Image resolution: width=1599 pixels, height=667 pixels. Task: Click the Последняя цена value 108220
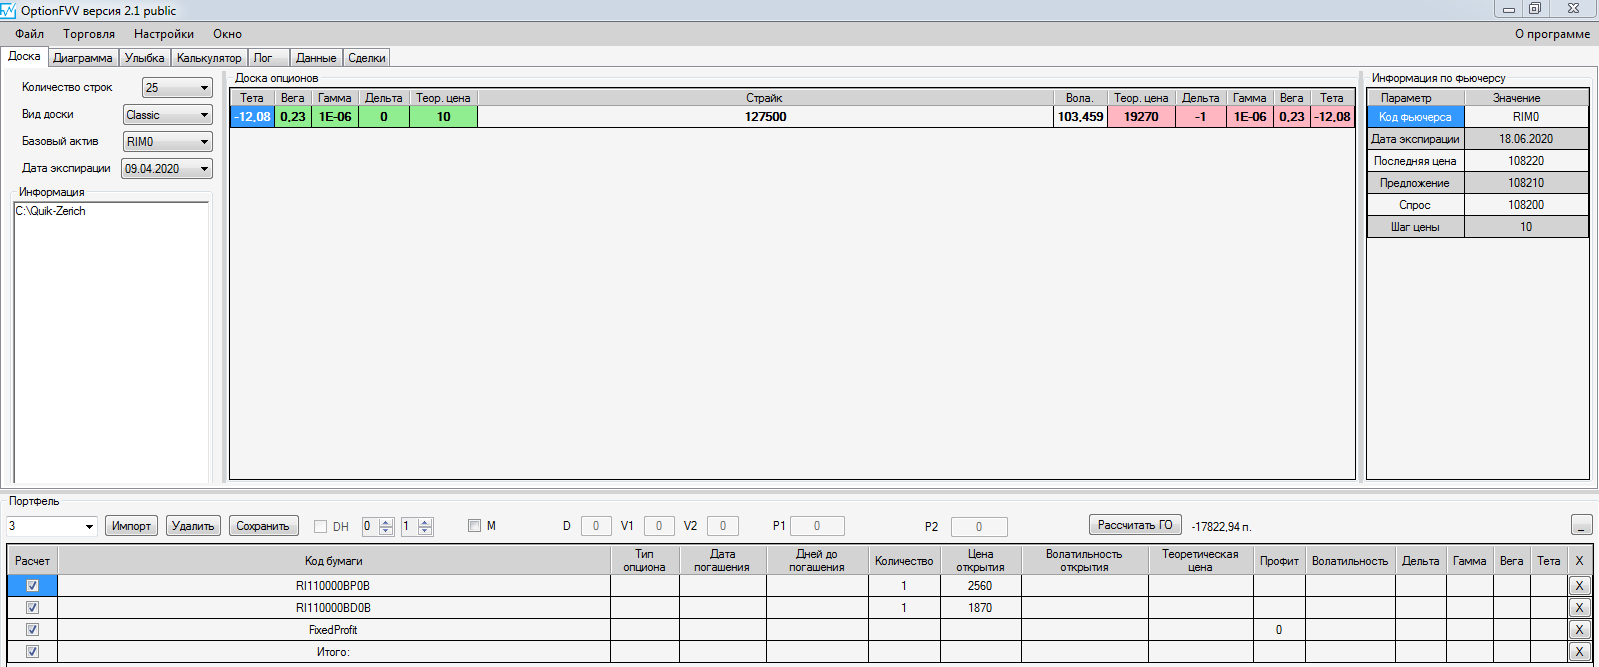tap(1526, 161)
